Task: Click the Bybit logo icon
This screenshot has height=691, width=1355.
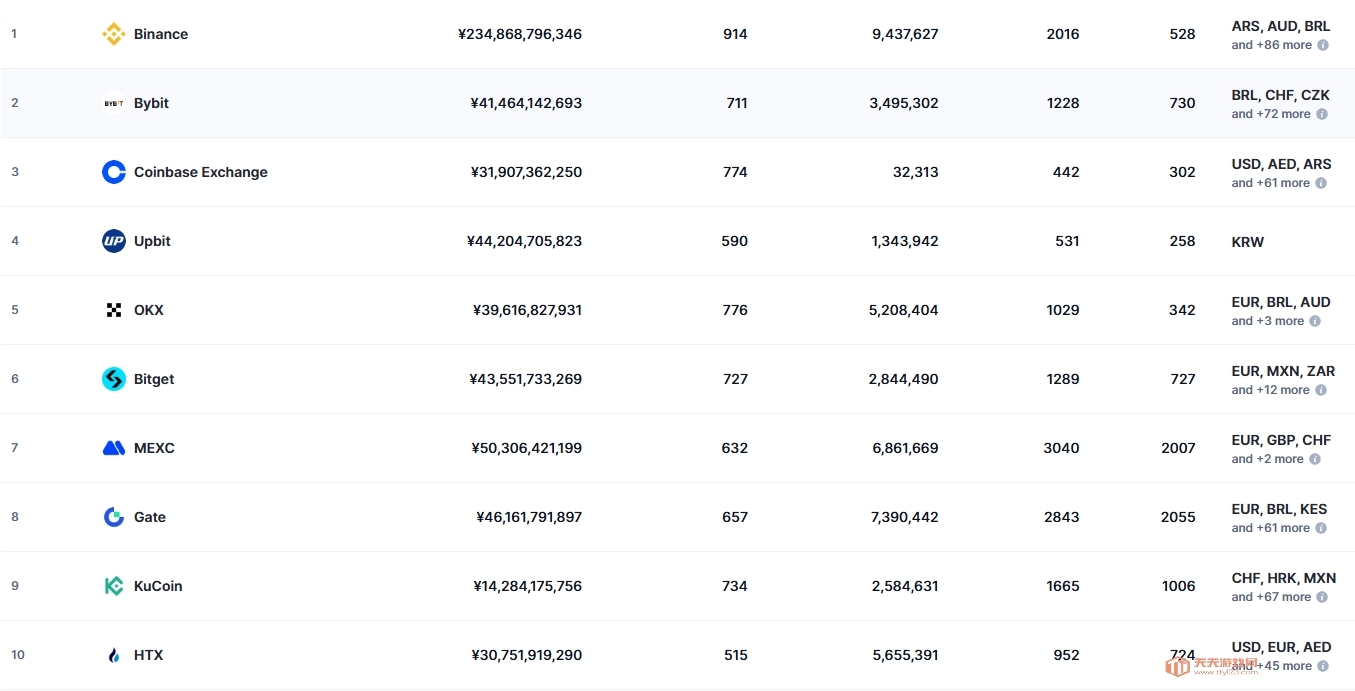Action: pyautogui.click(x=114, y=103)
